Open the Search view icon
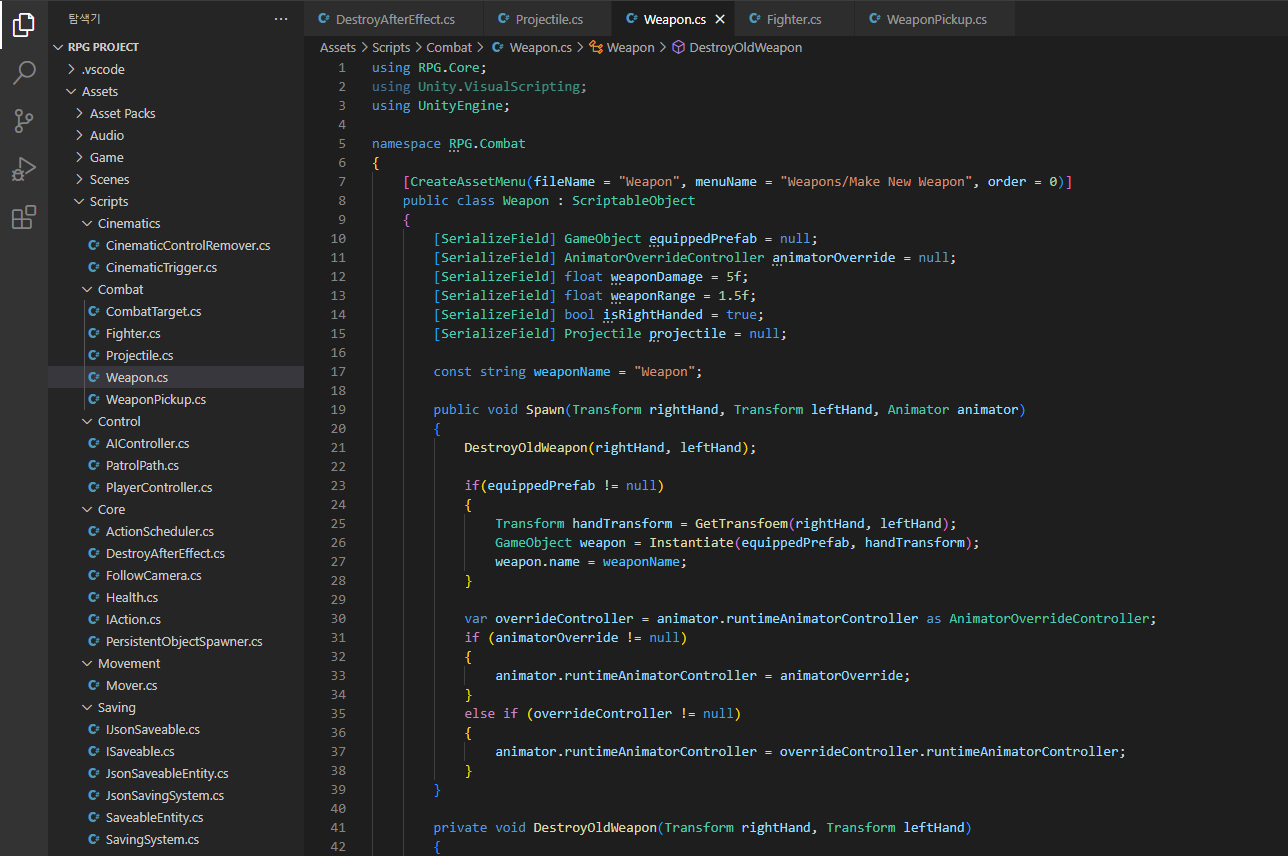The height and width of the screenshot is (856, 1288). [x=24, y=73]
